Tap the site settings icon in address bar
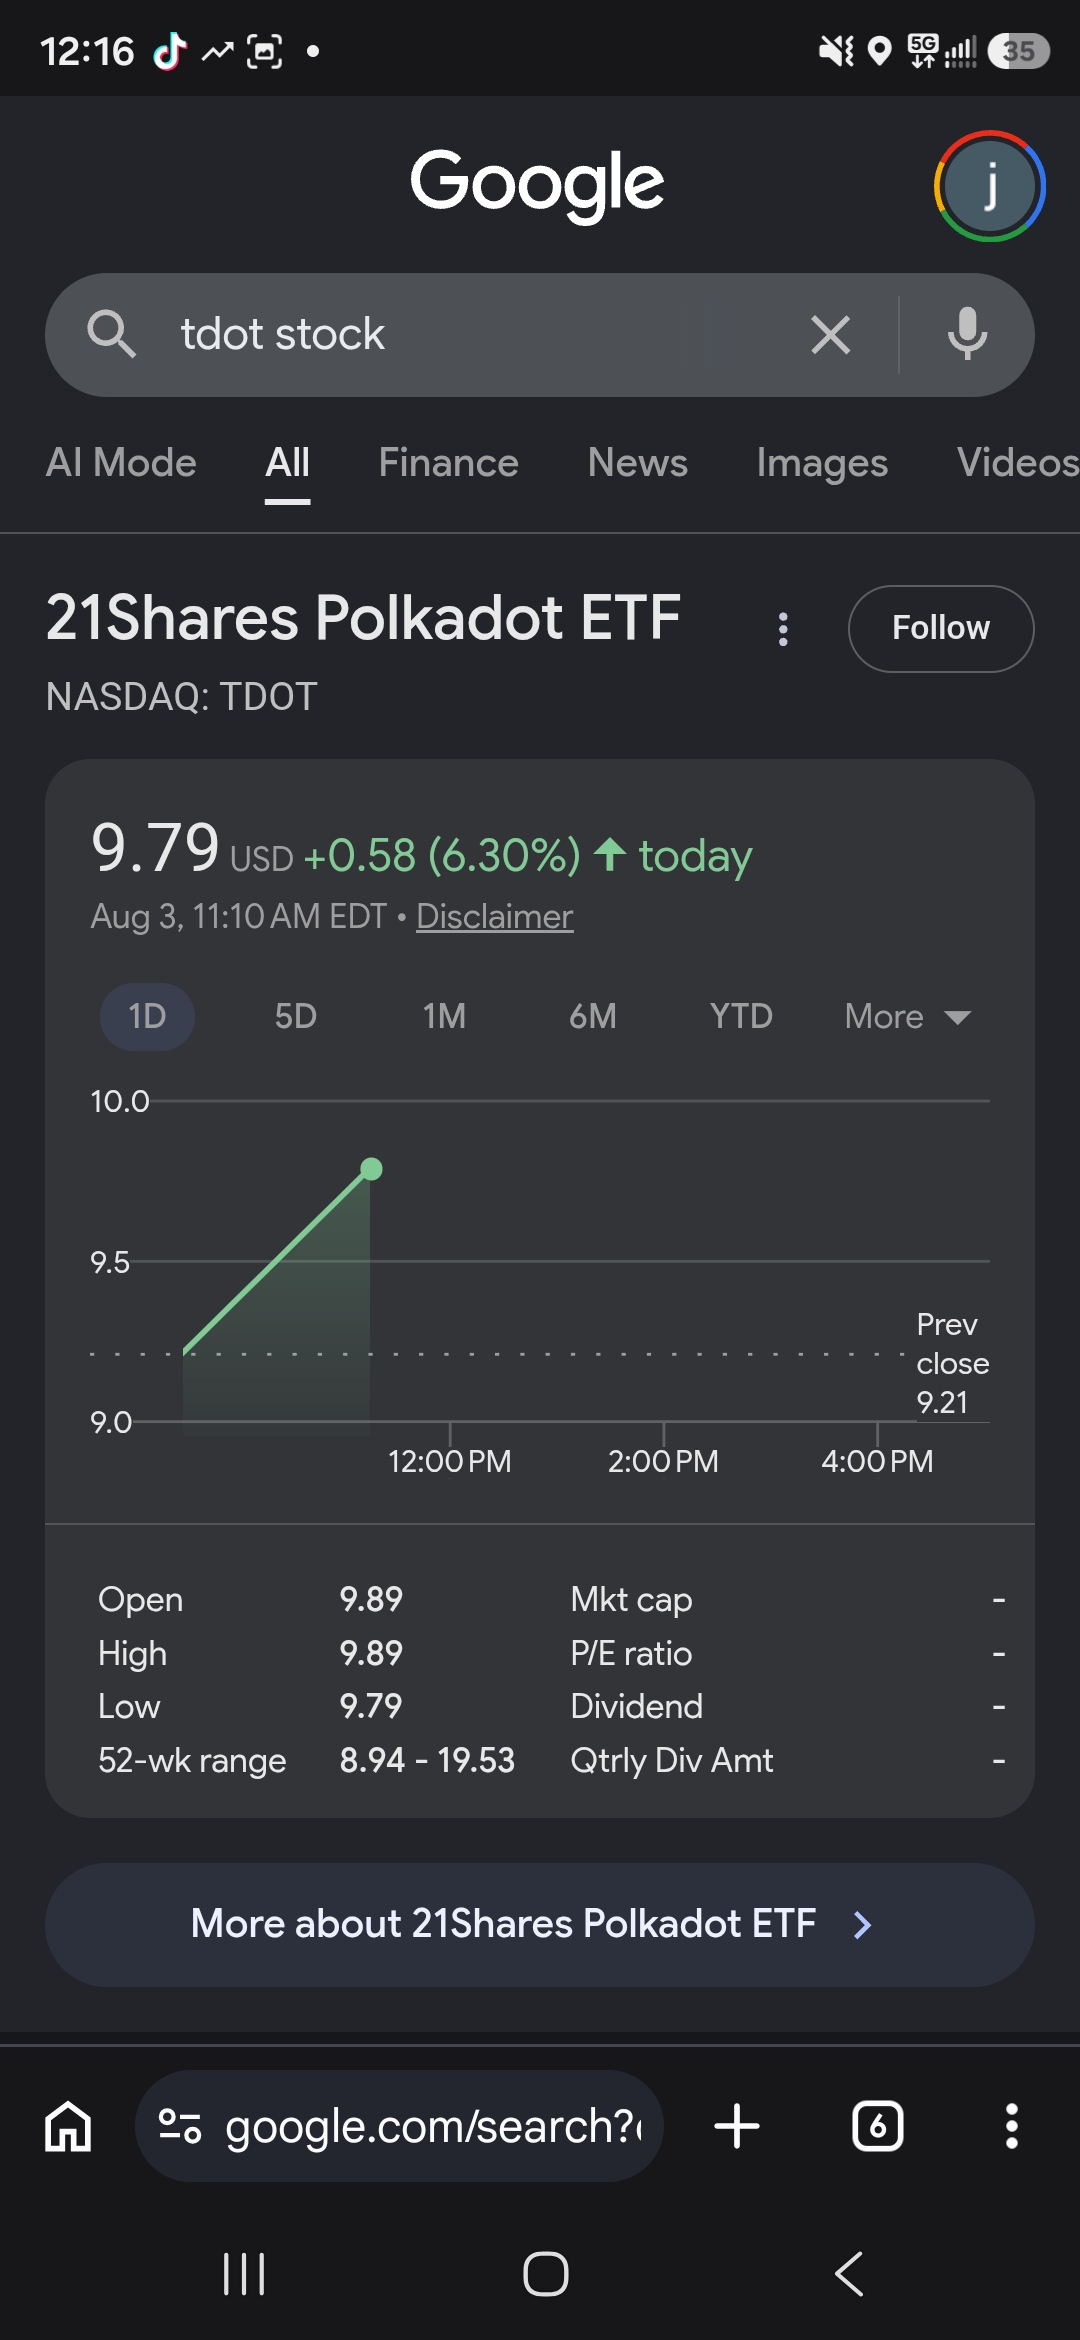The width and height of the screenshot is (1080, 2340). [x=180, y=2126]
